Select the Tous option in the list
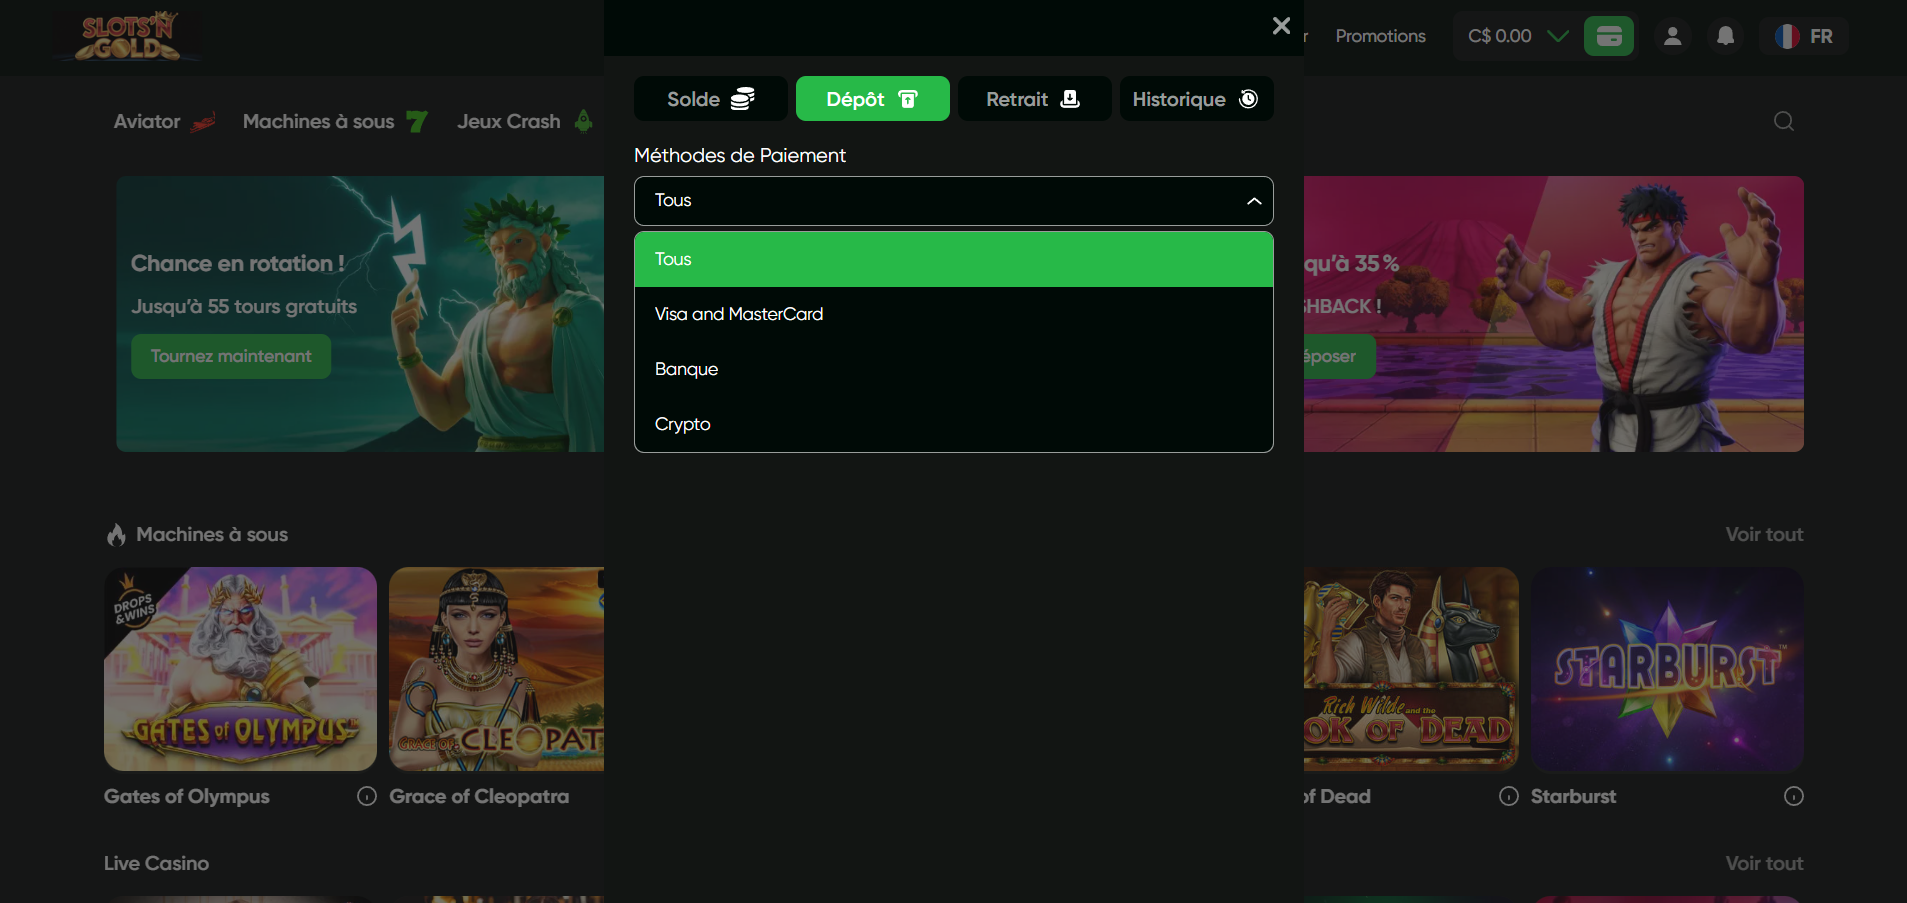This screenshot has height=903, width=1907. click(953, 259)
